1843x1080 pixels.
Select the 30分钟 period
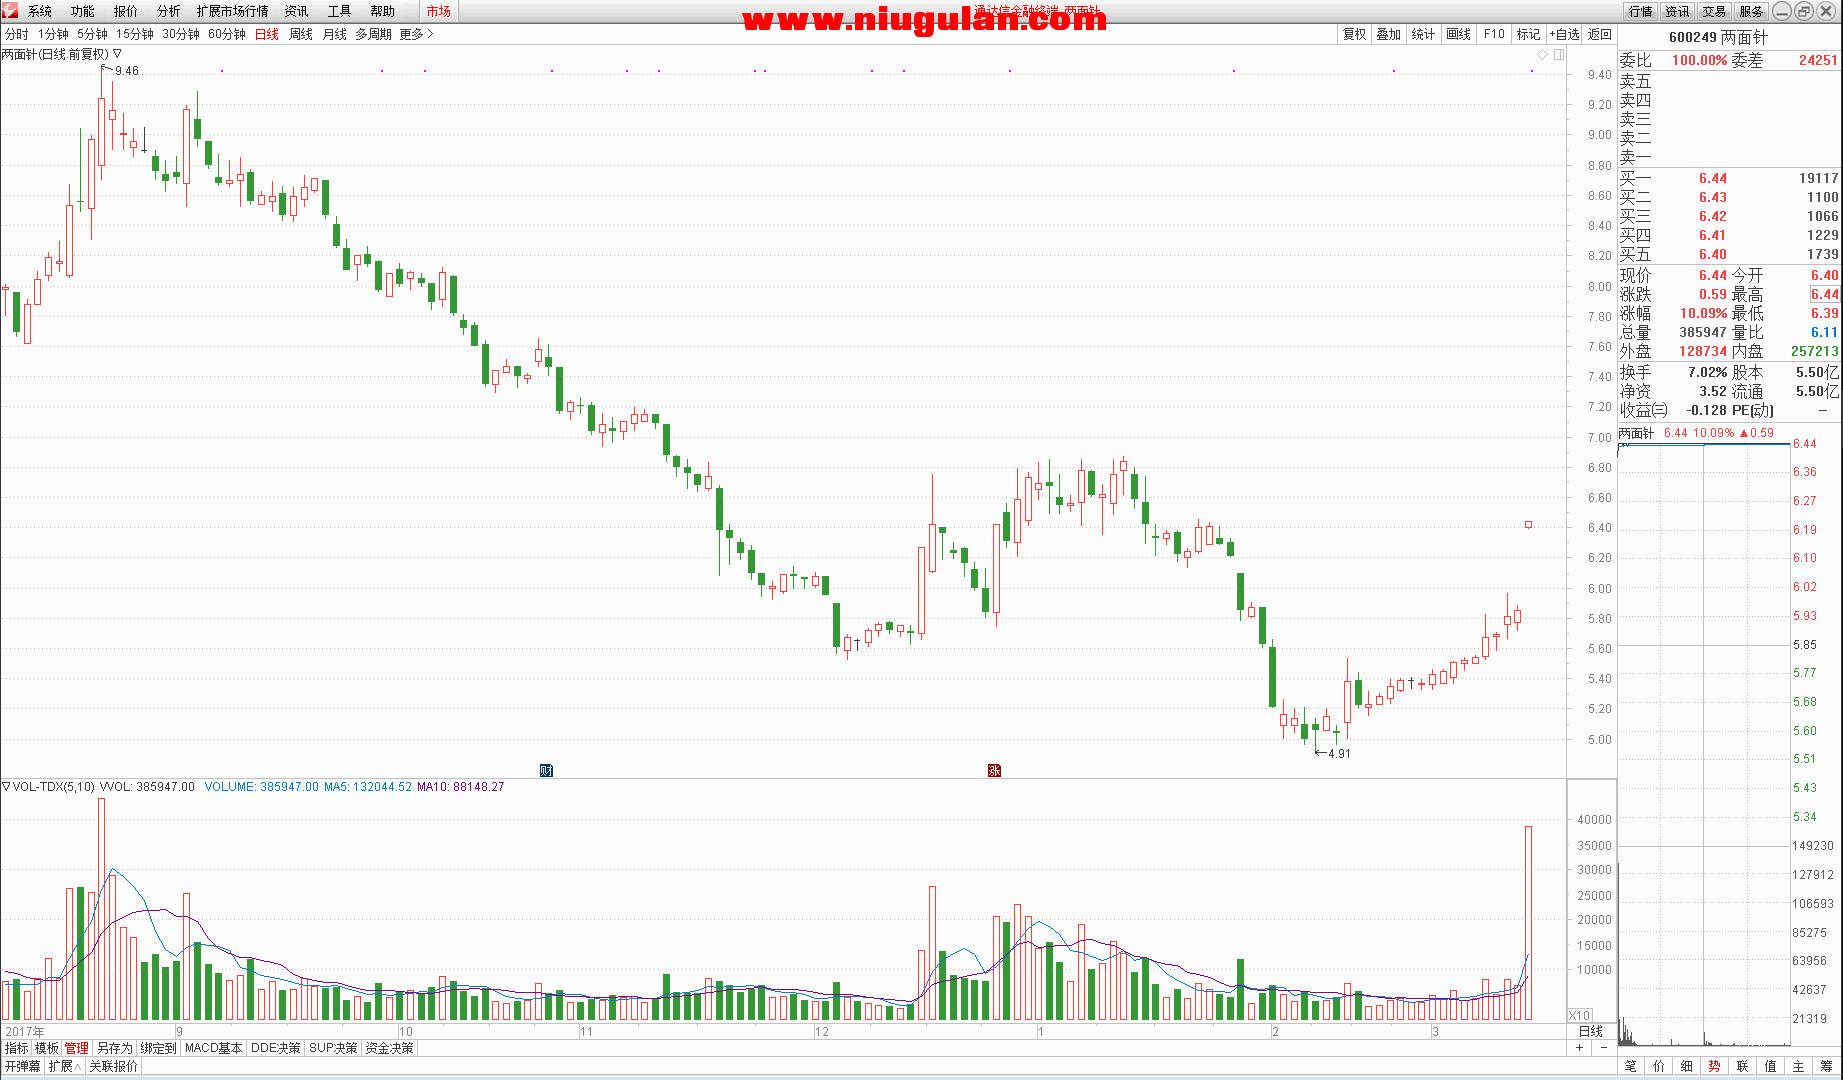(181, 34)
